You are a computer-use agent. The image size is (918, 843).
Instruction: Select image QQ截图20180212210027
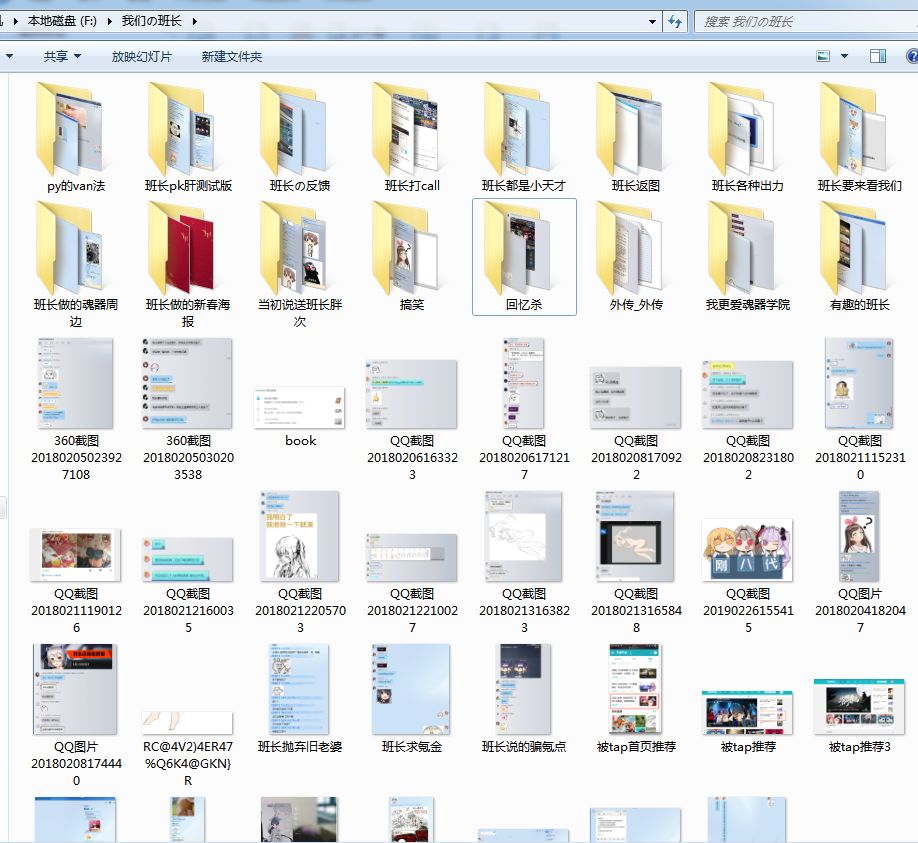(x=412, y=583)
